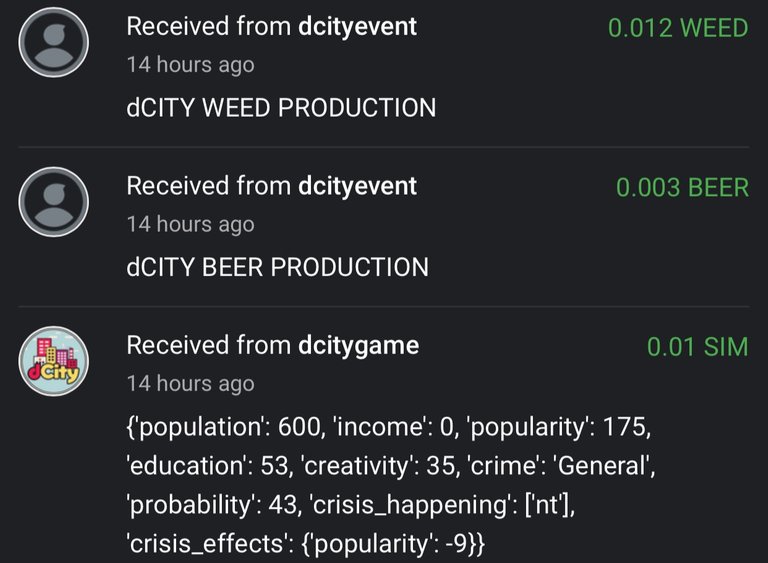Tap the dCITY BEER PRODUCTION memo
Viewport: 768px width, 563px height.
click(278, 268)
